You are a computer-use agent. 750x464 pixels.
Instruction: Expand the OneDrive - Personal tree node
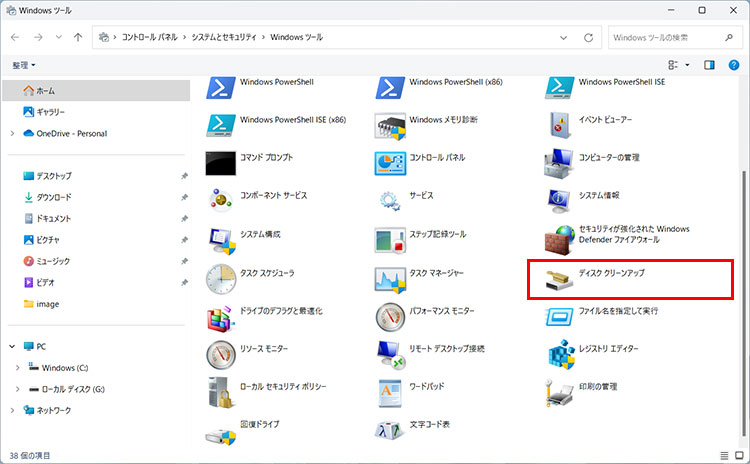coord(12,133)
